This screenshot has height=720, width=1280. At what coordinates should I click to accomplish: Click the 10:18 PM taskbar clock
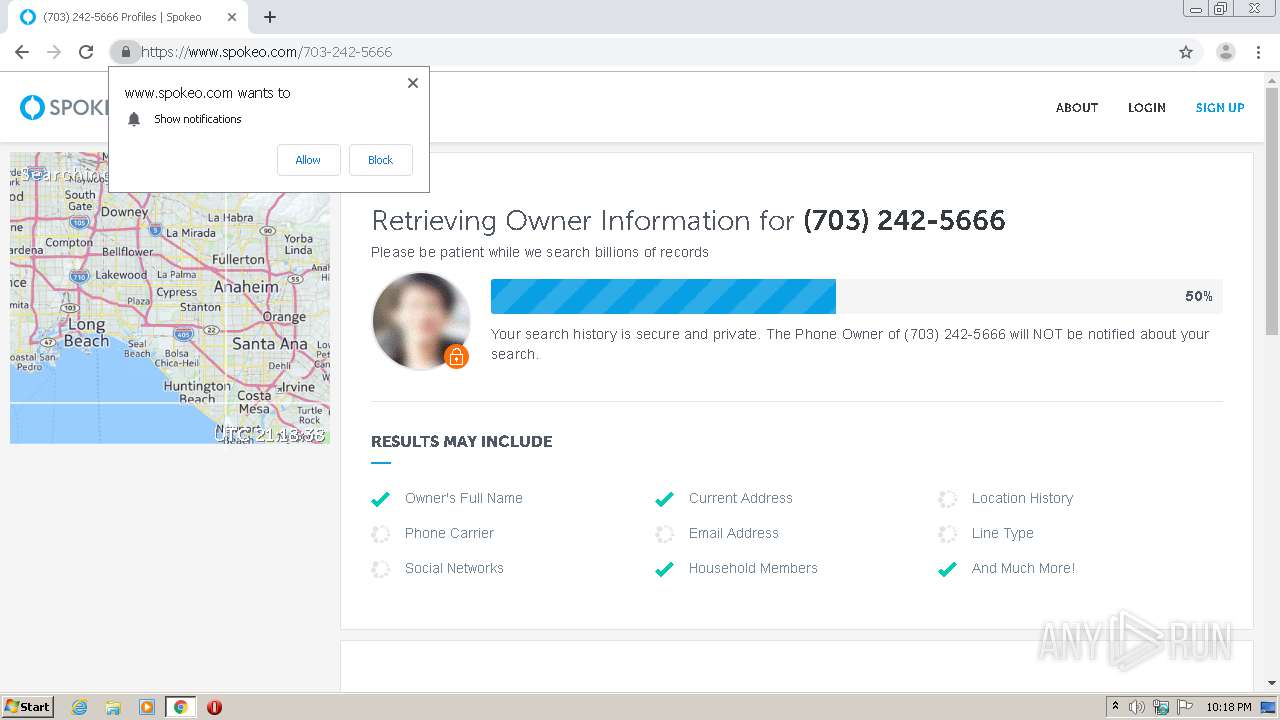coord(1229,707)
